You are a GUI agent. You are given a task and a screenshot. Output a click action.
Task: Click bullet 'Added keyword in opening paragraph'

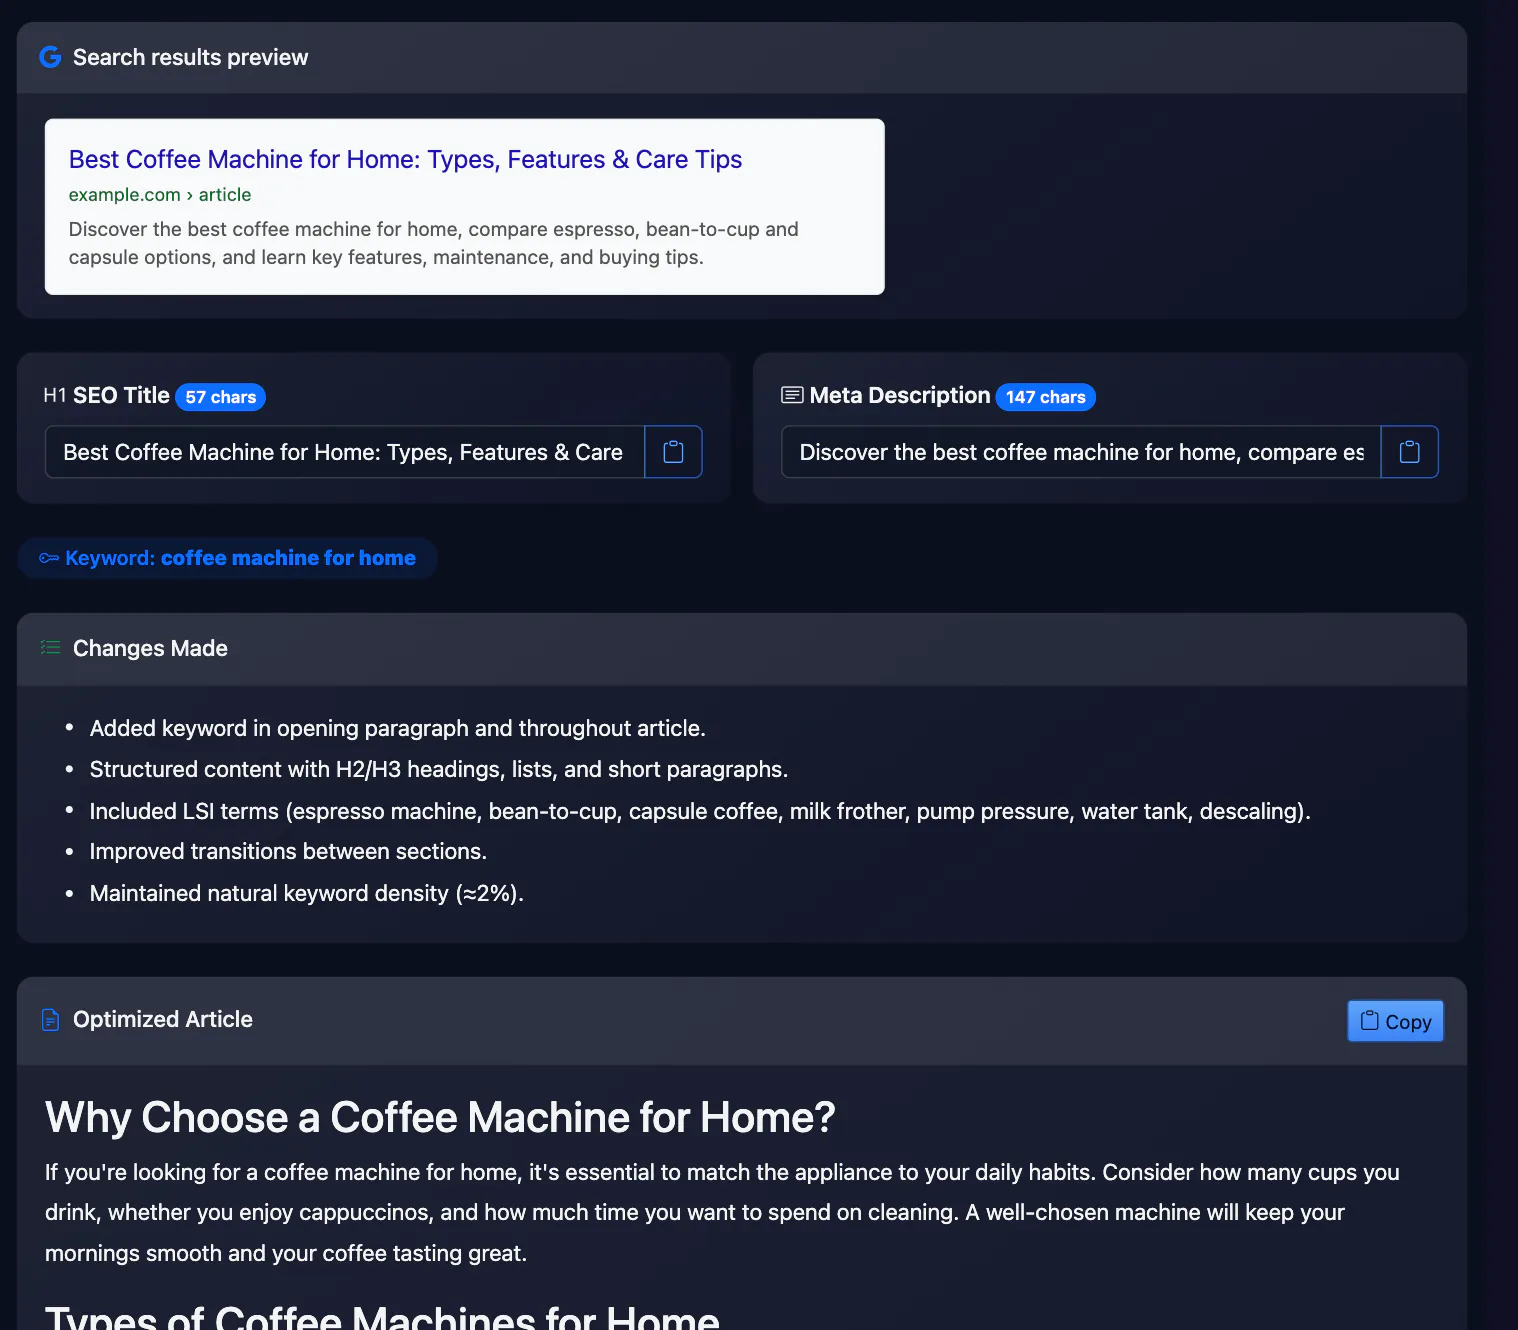point(398,728)
